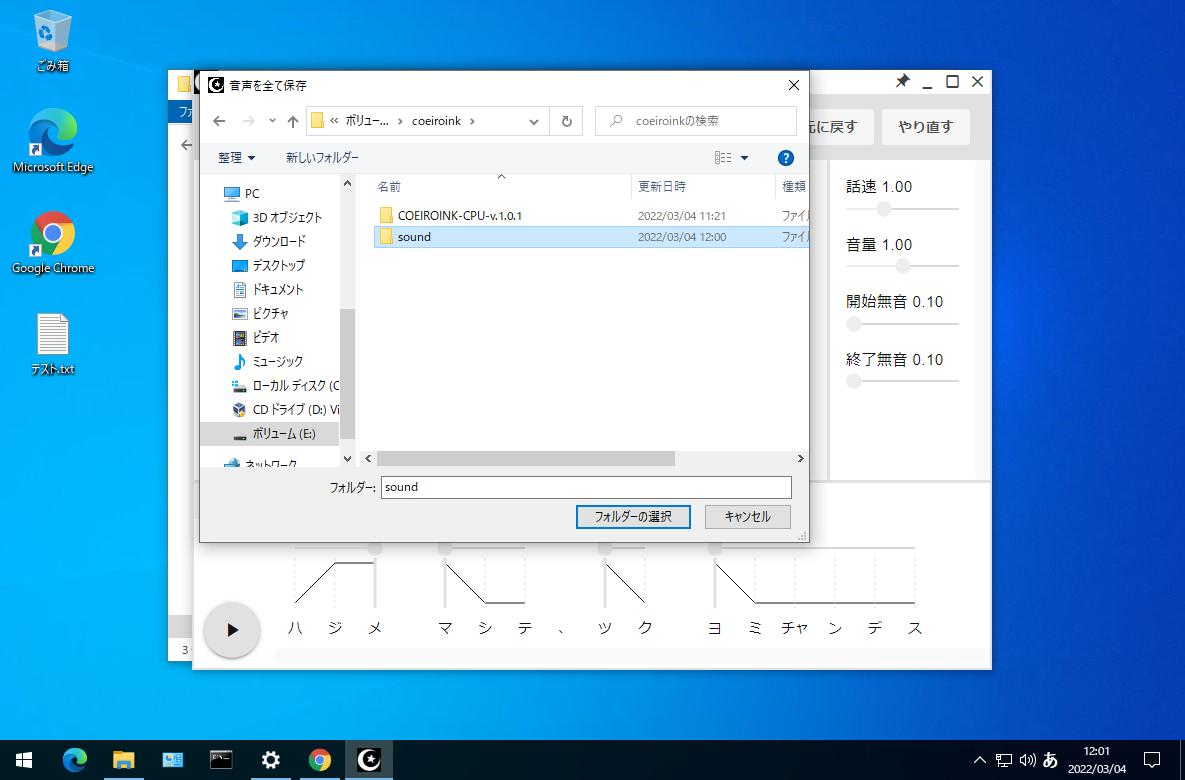Click the 終了無音 slider handle
The image size is (1185, 780).
pyautogui.click(x=854, y=382)
